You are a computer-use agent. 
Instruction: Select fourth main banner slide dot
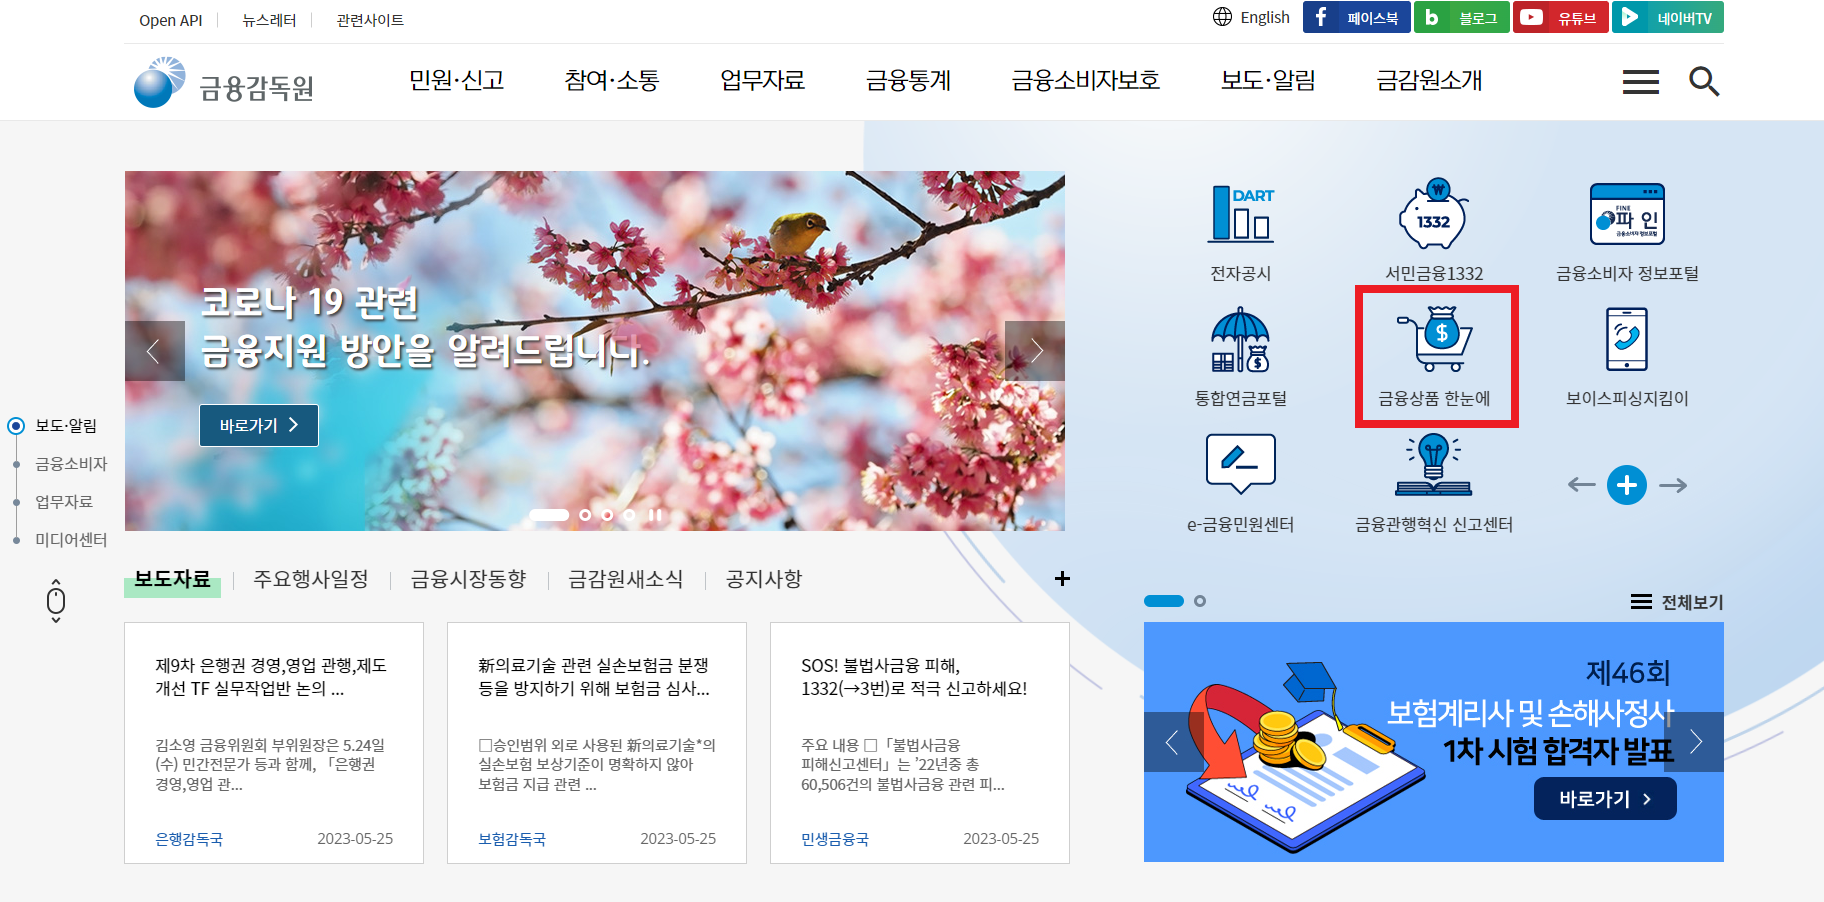tap(629, 515)
